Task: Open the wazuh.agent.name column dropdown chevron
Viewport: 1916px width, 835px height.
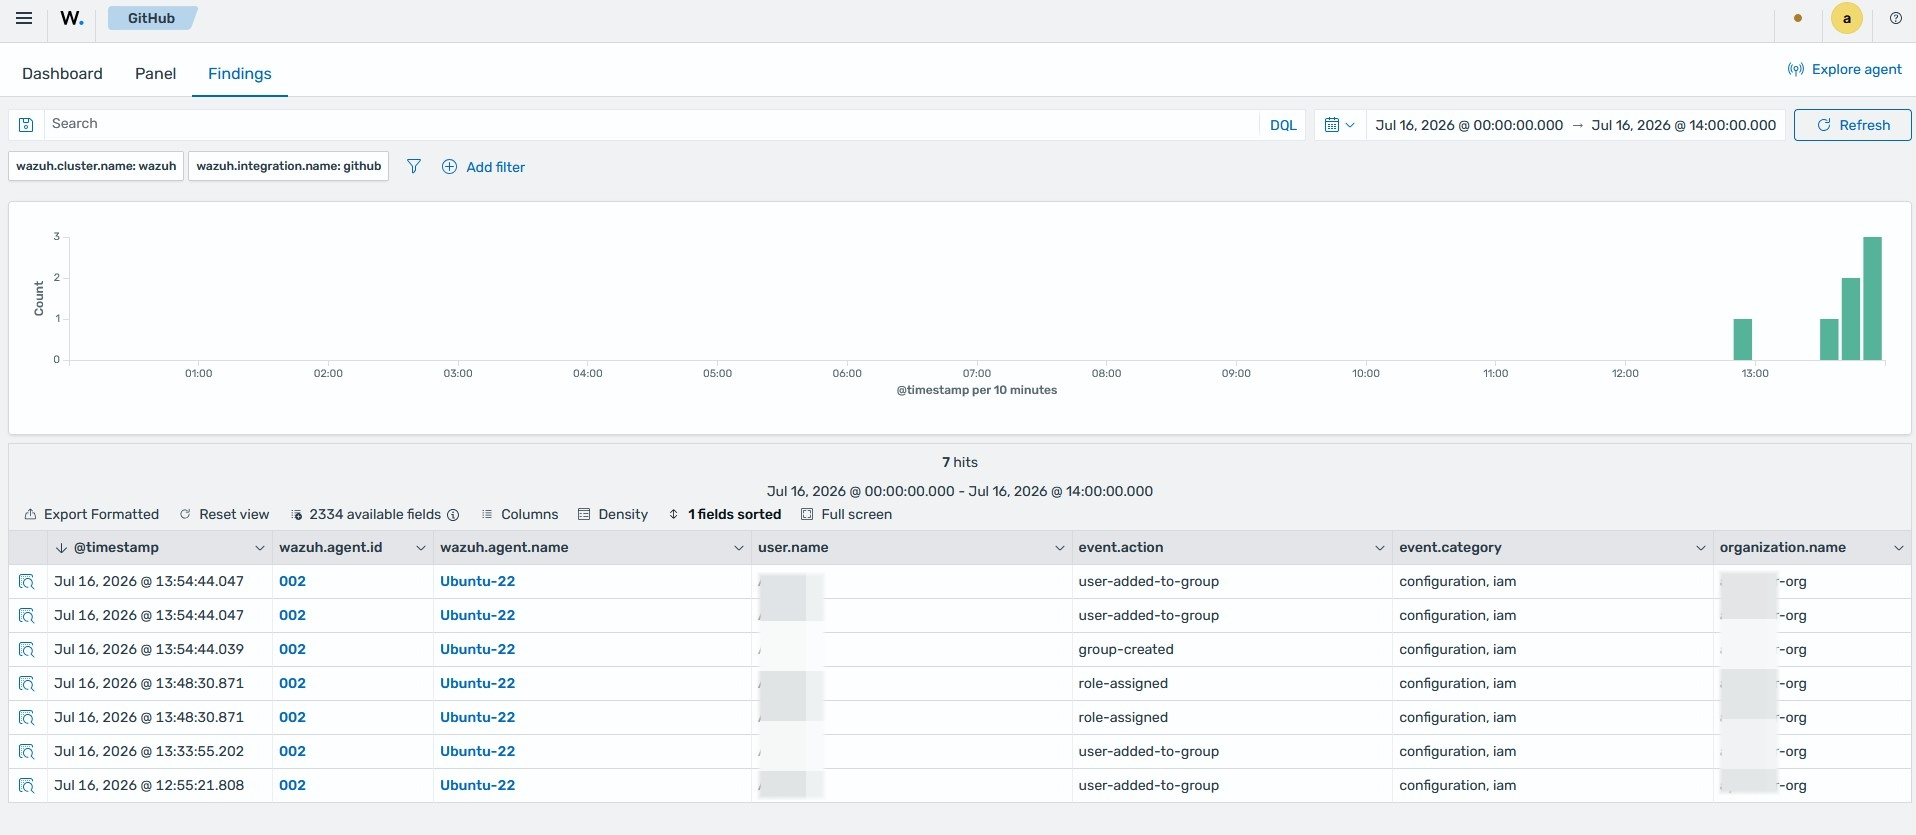Action: pyautogui.click(x=739, y=548)
